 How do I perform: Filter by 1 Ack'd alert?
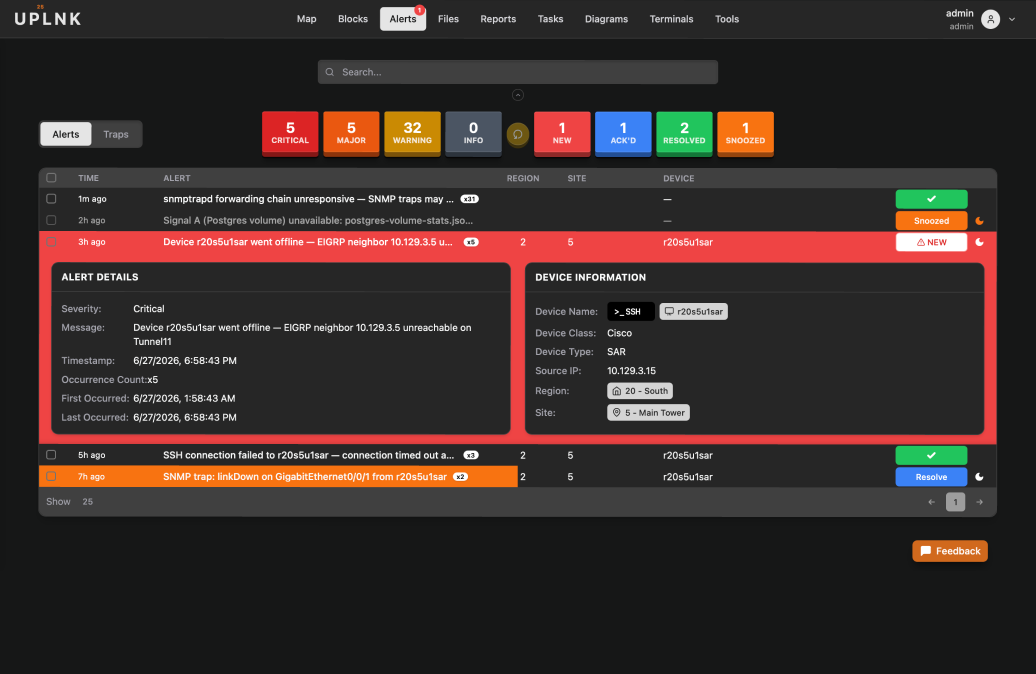pos(623,133)
